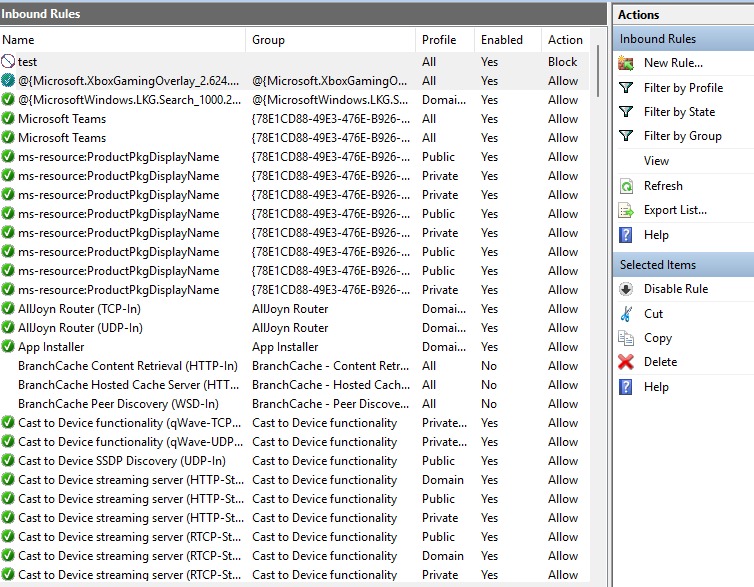Click the green check icon of AllJoyn Router (UDP-In)
Image resolution: width=754 pixels, height=587 pixels.
8,327
